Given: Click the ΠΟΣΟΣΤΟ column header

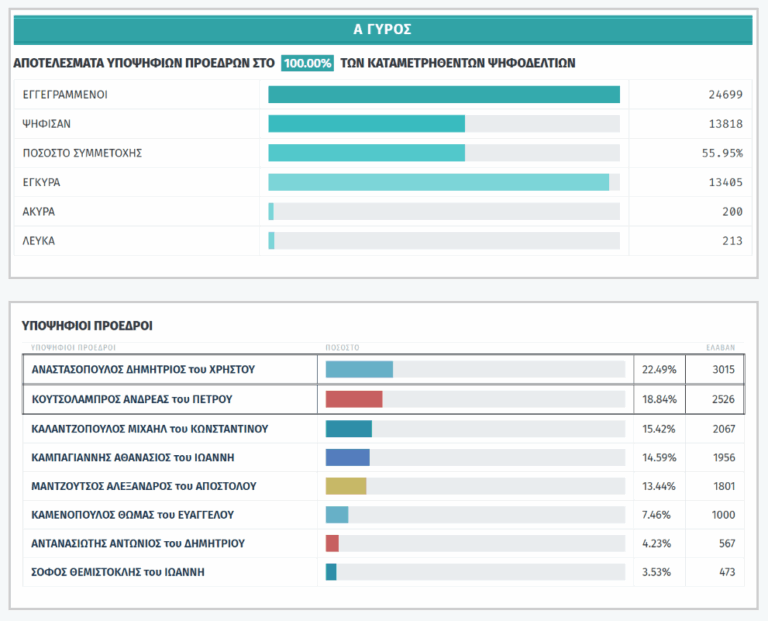Looking at the screenshot, I should pos(342,347).
